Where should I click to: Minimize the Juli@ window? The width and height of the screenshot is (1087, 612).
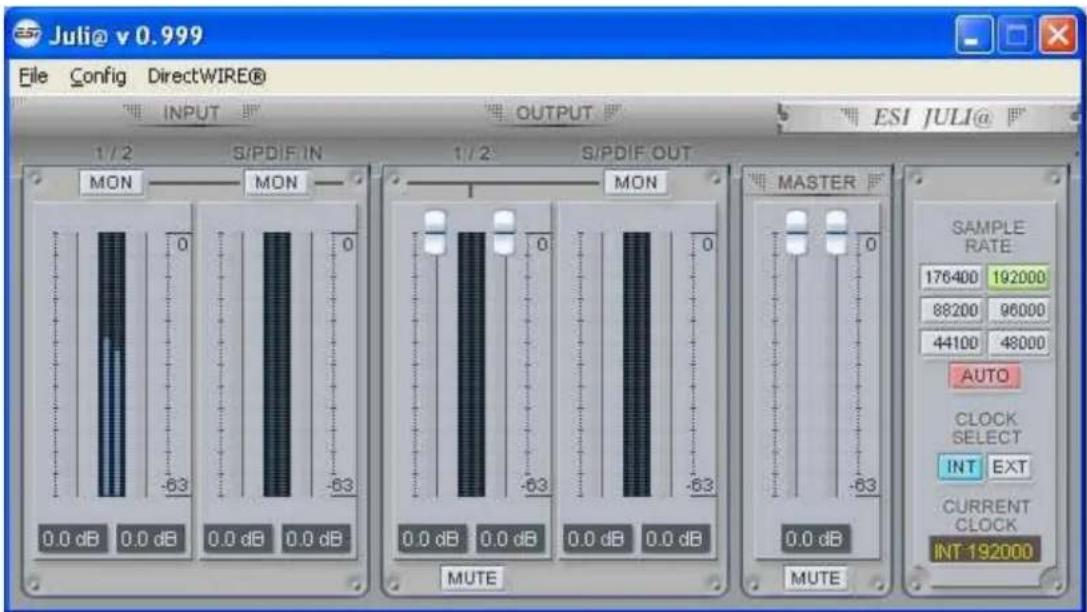974,34
